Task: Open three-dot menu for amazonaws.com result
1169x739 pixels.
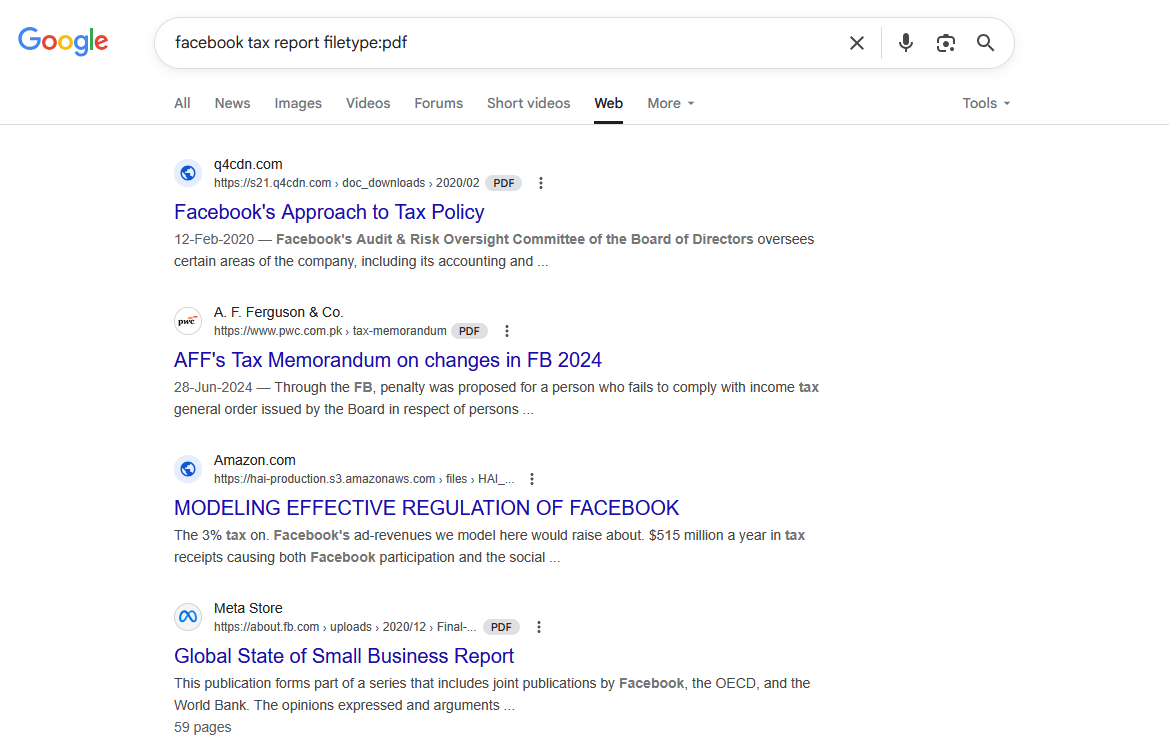Action: point(532,479)
